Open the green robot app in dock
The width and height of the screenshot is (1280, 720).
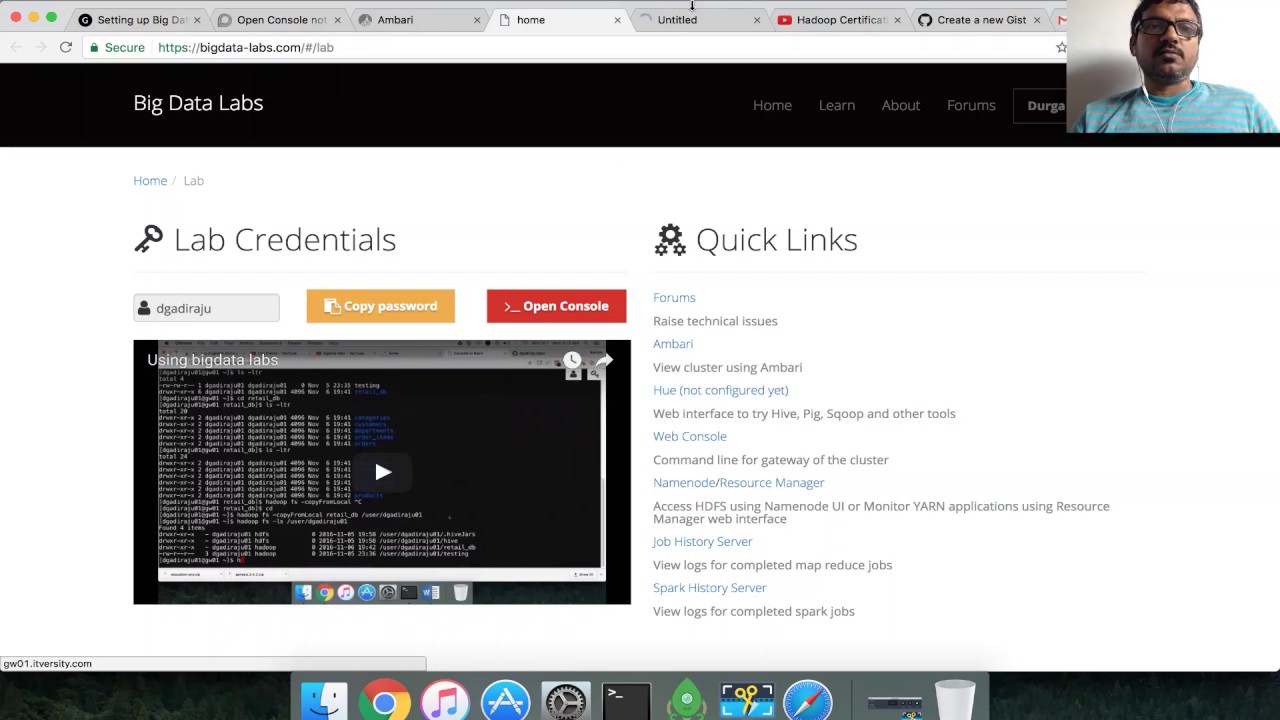click(x=687, y=701)
